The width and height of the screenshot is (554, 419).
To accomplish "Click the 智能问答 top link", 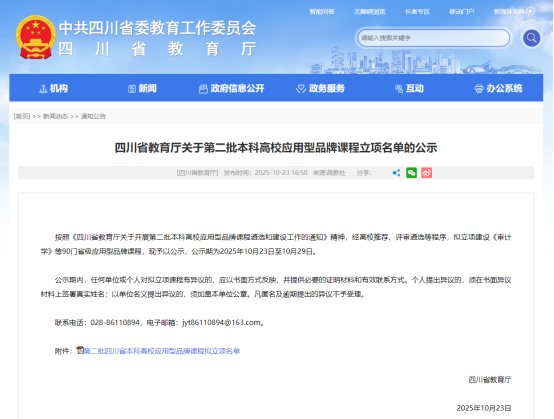I will [x=322, y=12].
